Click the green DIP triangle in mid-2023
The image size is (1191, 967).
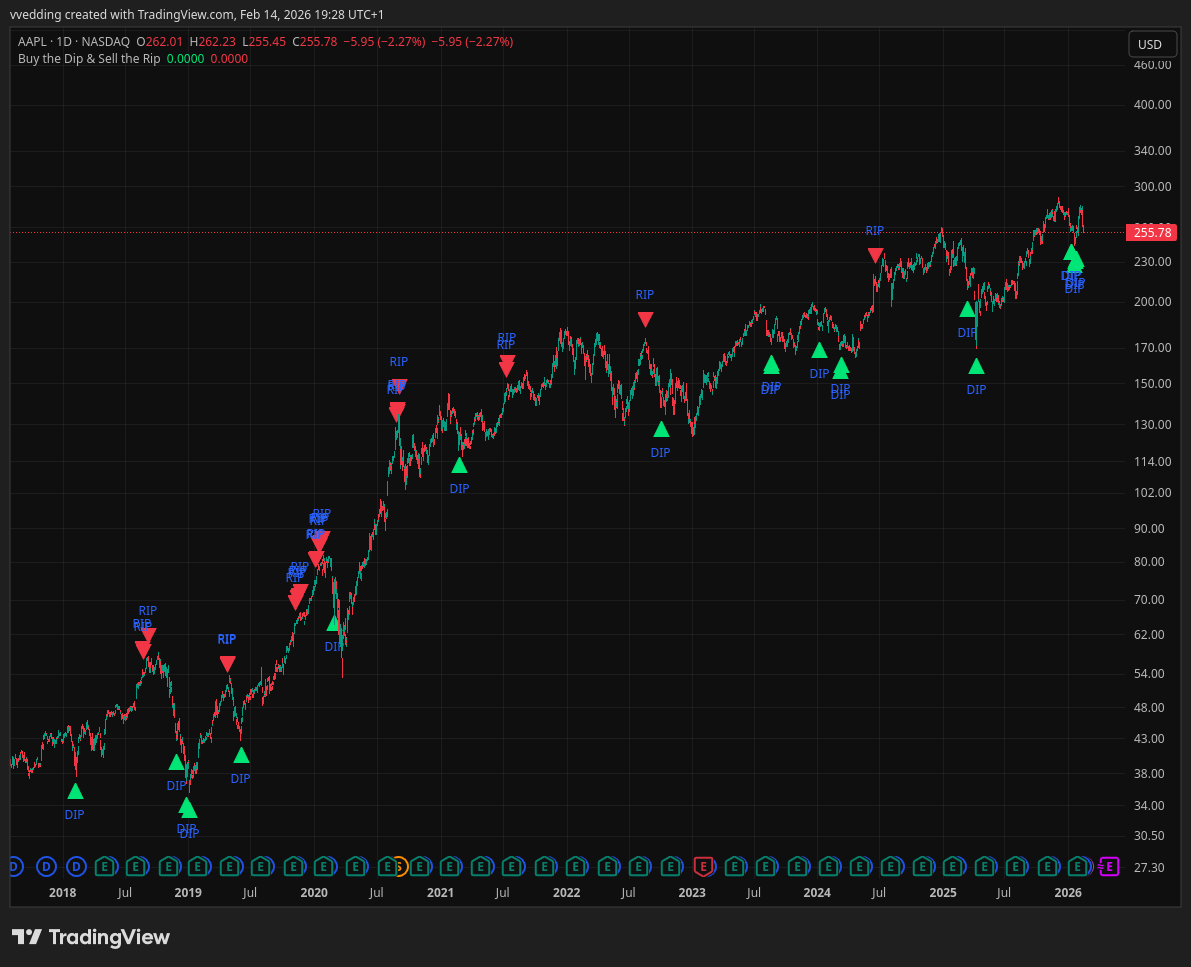771,365
